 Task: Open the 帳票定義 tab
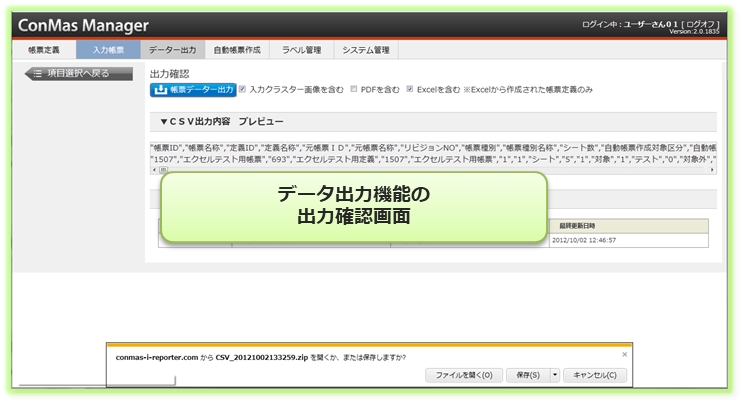(41, 49)
